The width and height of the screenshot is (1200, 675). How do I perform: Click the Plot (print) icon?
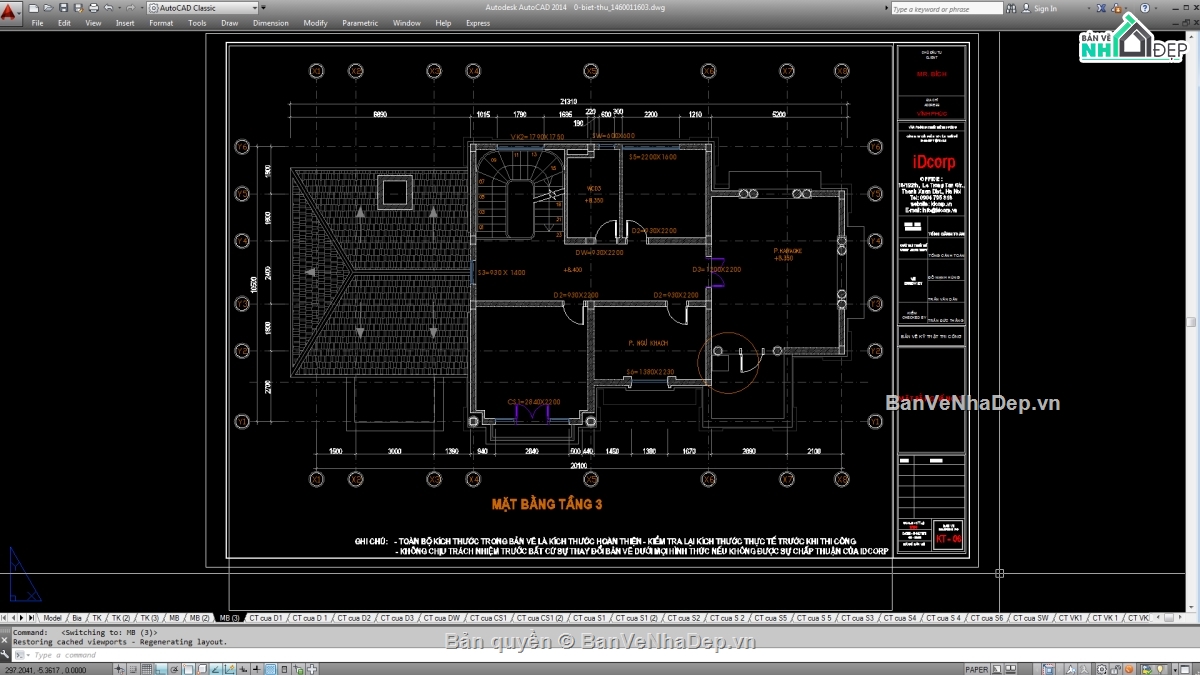point(93,8)
